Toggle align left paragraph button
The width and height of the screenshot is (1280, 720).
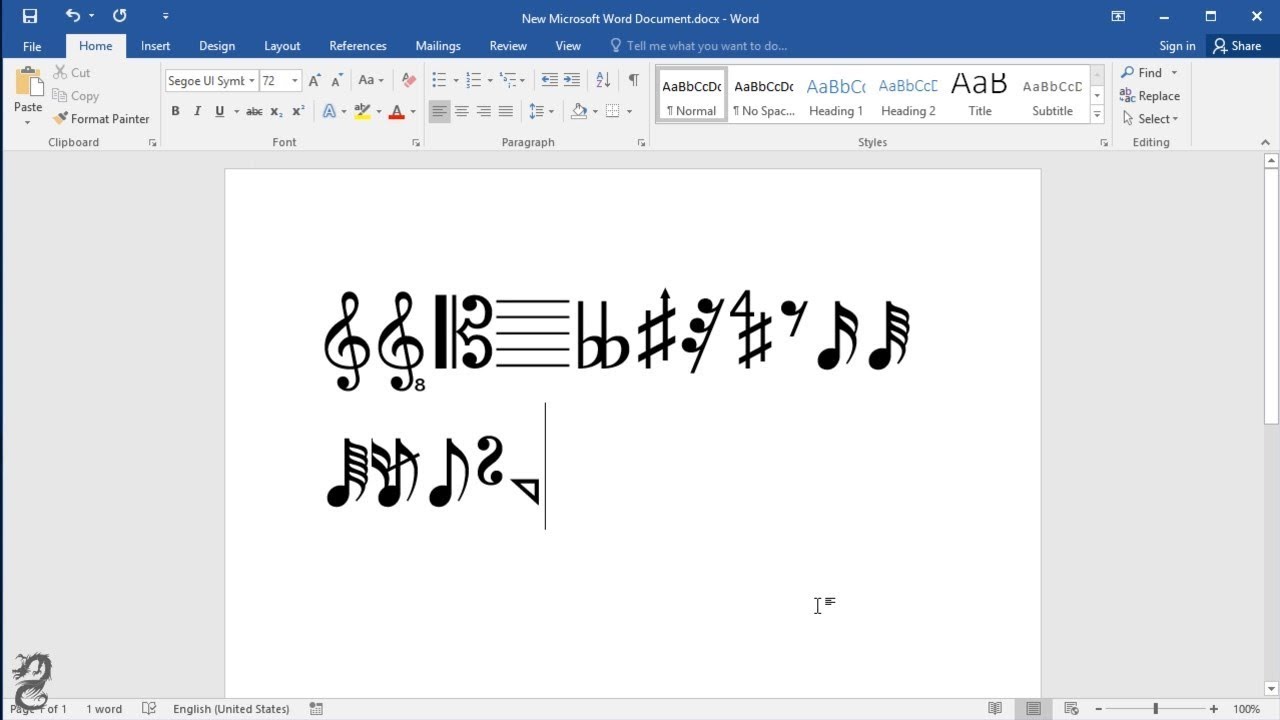click(x=440, y=111)
